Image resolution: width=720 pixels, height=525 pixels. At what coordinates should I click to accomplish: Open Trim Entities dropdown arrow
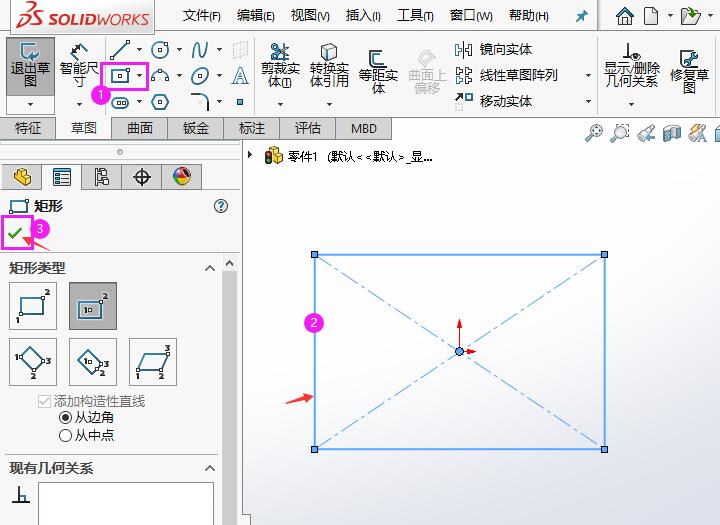pos(280,105)
